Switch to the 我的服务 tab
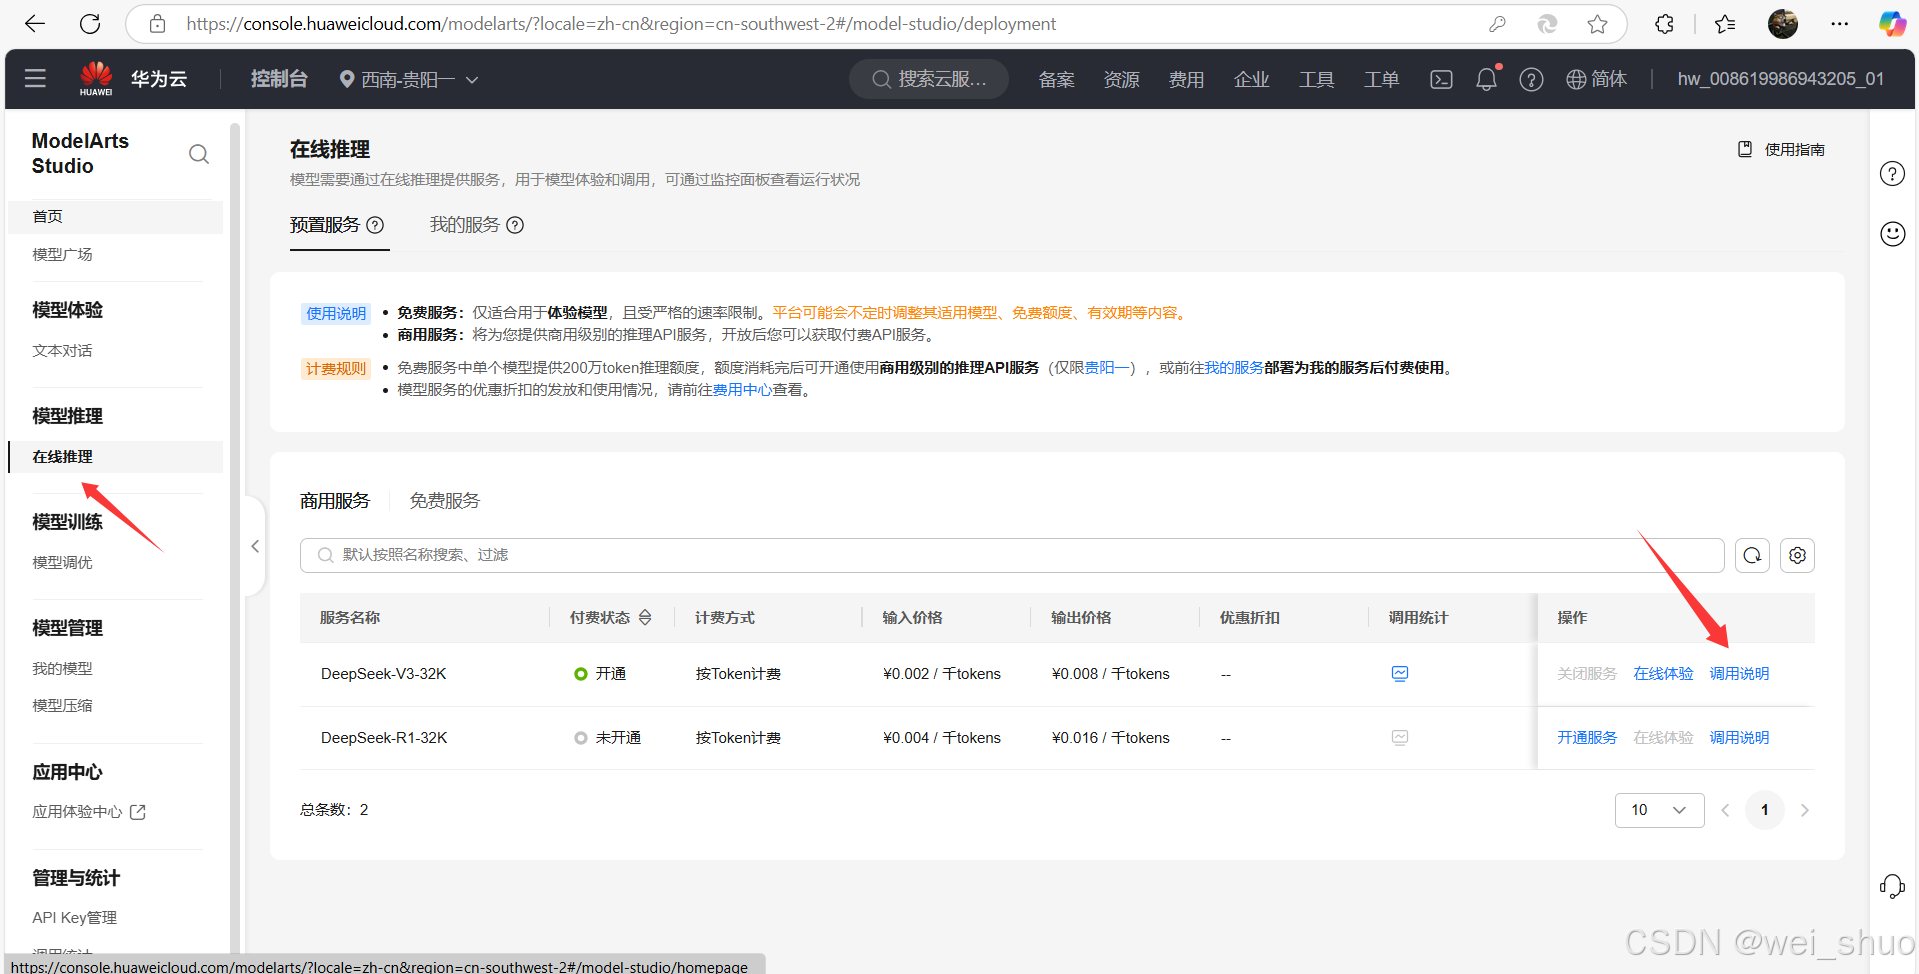The width and height of the screenshot is (1919, 974). 464,224
